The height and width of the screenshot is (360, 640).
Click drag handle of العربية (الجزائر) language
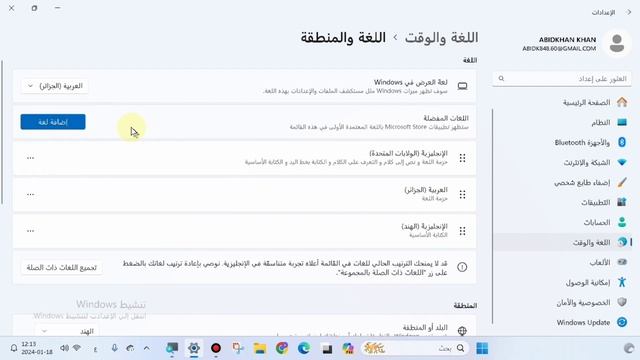point(462,194)
